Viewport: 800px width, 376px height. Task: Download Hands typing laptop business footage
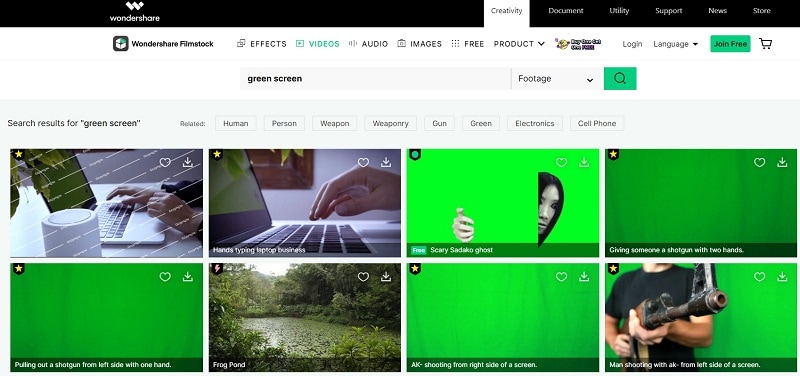click(x=386, y=162)
